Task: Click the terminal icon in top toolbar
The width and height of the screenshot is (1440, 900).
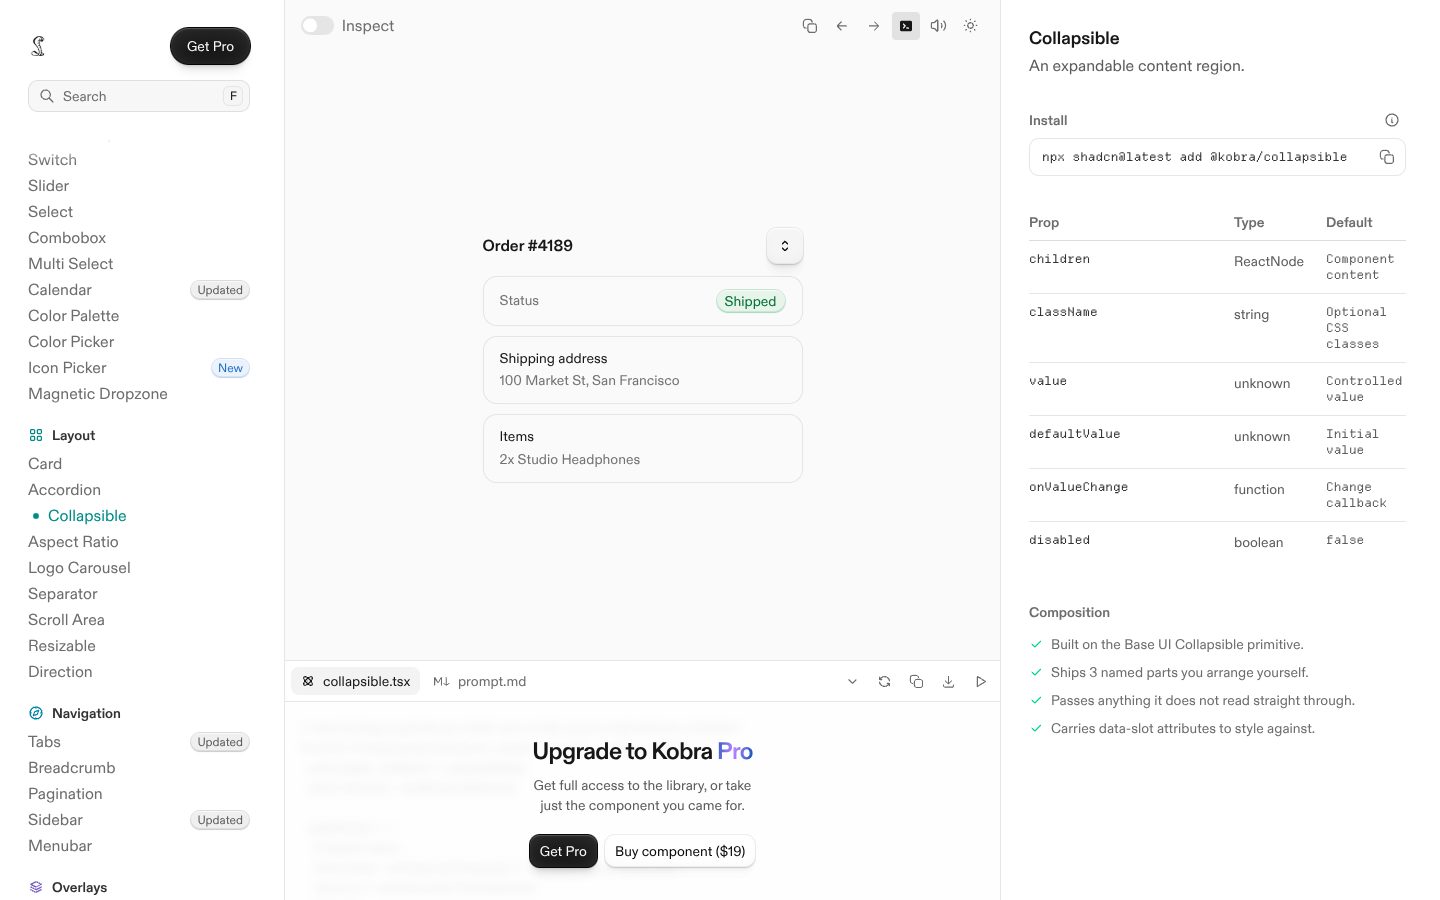Action: (x=906, y=26)
